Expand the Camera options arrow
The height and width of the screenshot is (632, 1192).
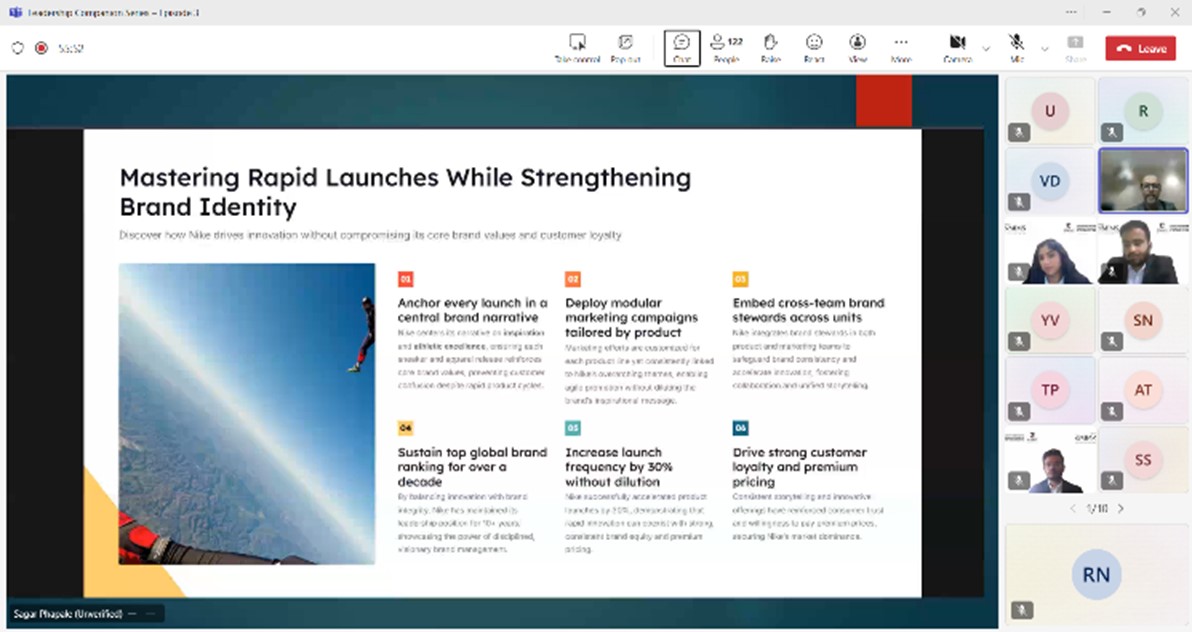click(986, 49)
